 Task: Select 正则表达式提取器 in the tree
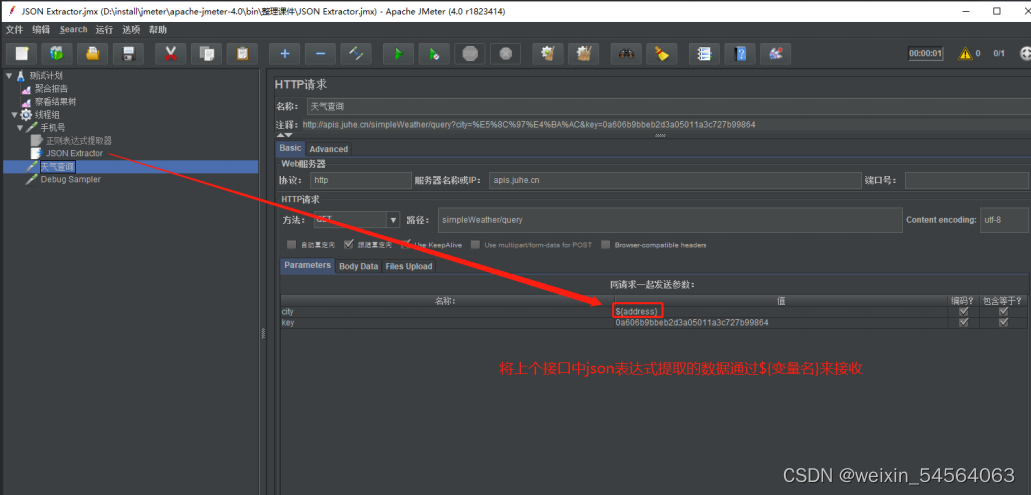tap(79, 140)
